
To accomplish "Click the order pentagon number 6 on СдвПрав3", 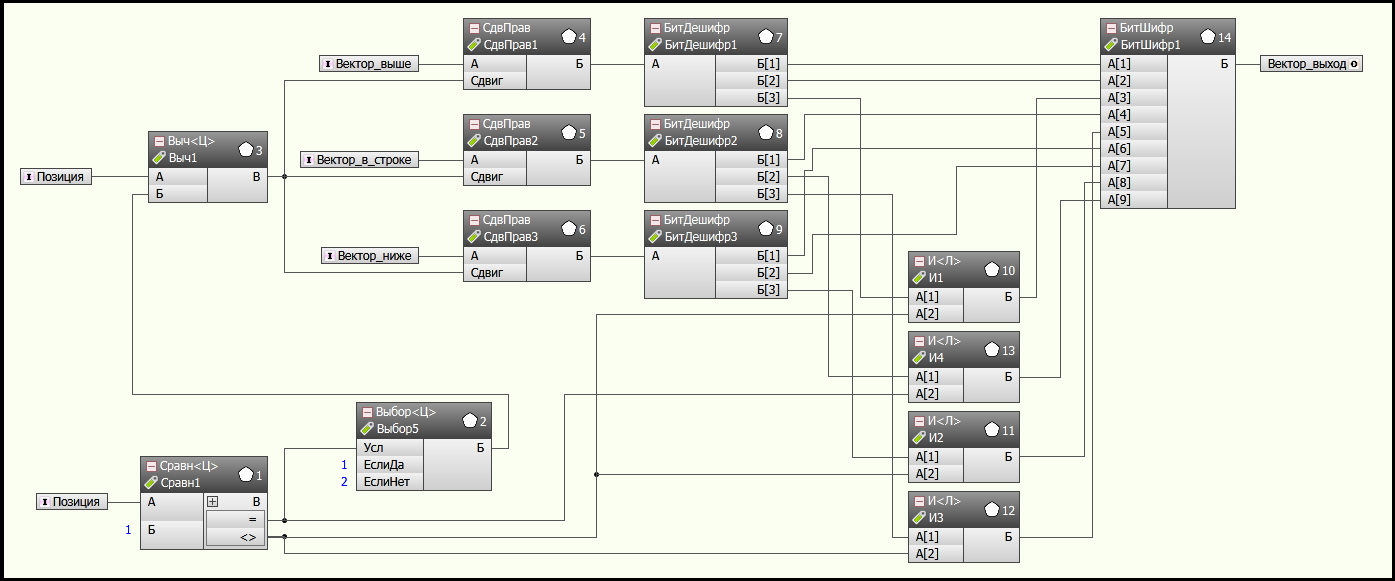I will coord(569,228).
